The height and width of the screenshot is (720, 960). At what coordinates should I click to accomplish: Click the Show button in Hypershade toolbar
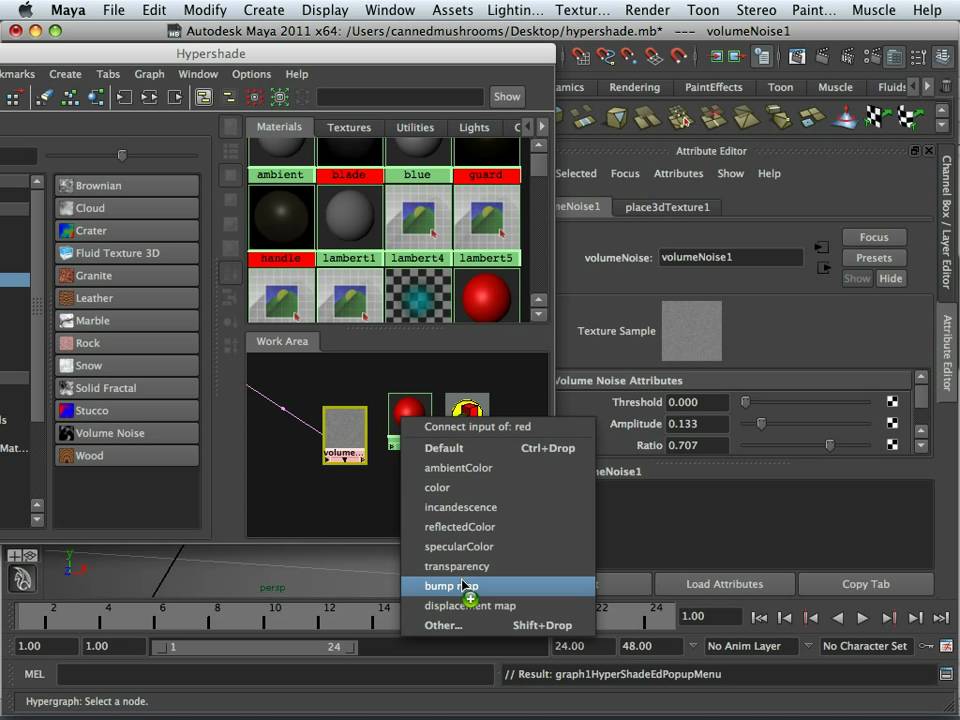tap(507, 97)
